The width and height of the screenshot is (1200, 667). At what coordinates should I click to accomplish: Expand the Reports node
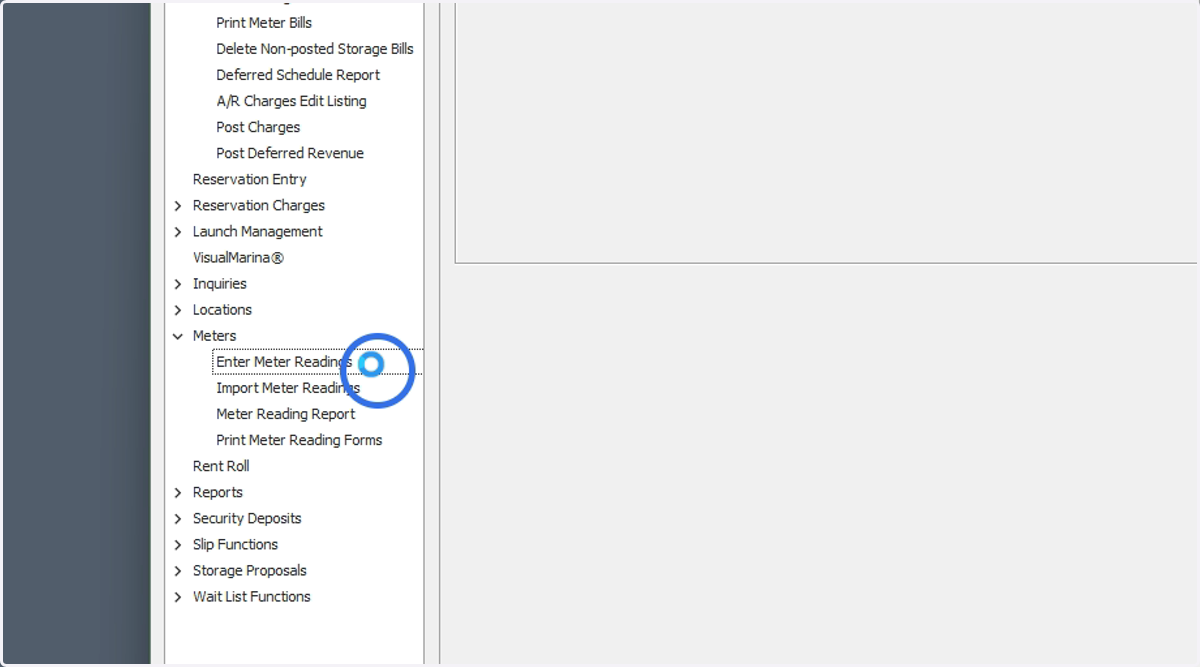(178, 492)
